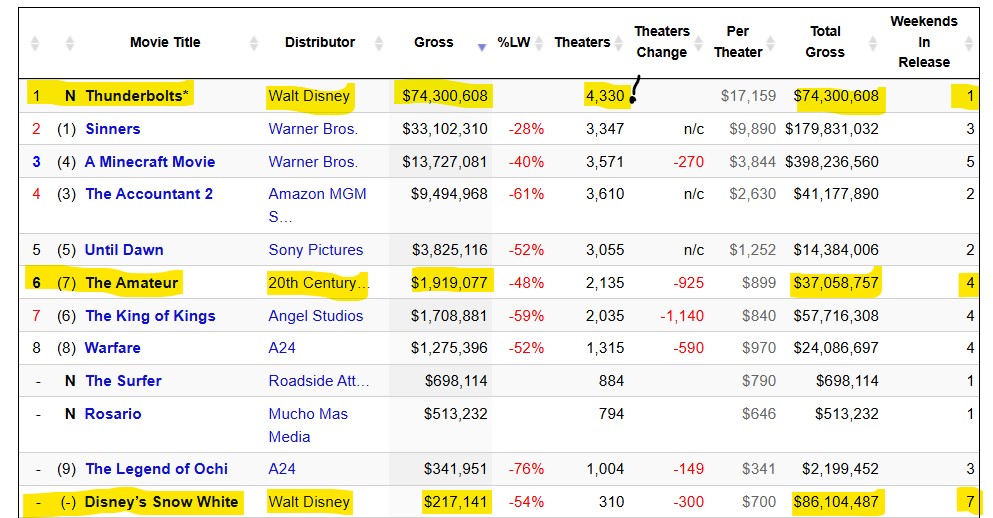Click the Distributor column sort arrows

379,43
